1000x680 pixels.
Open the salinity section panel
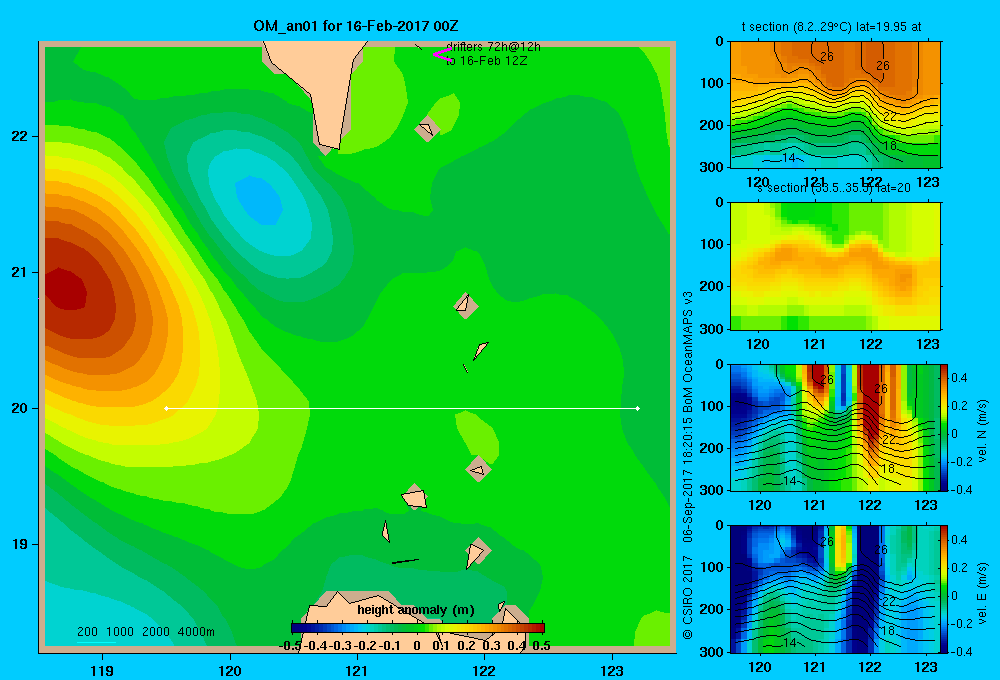pos(835,266)
